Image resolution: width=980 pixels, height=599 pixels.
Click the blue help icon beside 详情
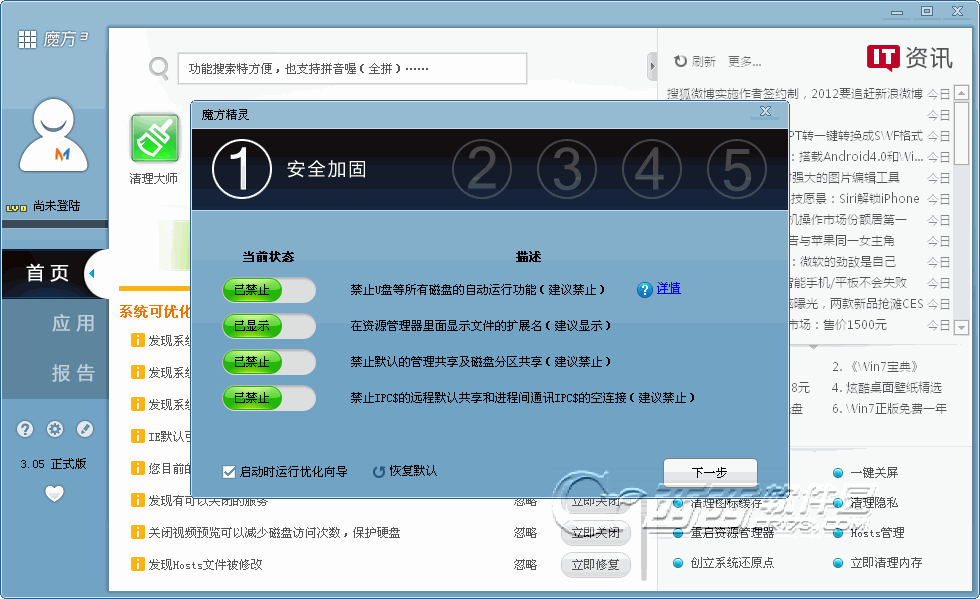644,289
